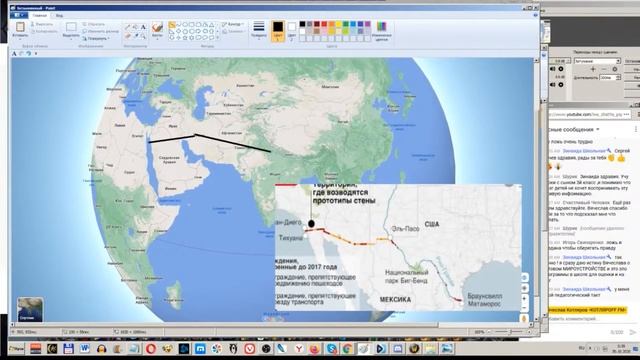Image resolution: width=640 pixels, height=360 pixels.
Task: Click the Paint zoom slider
Action: 510,332
